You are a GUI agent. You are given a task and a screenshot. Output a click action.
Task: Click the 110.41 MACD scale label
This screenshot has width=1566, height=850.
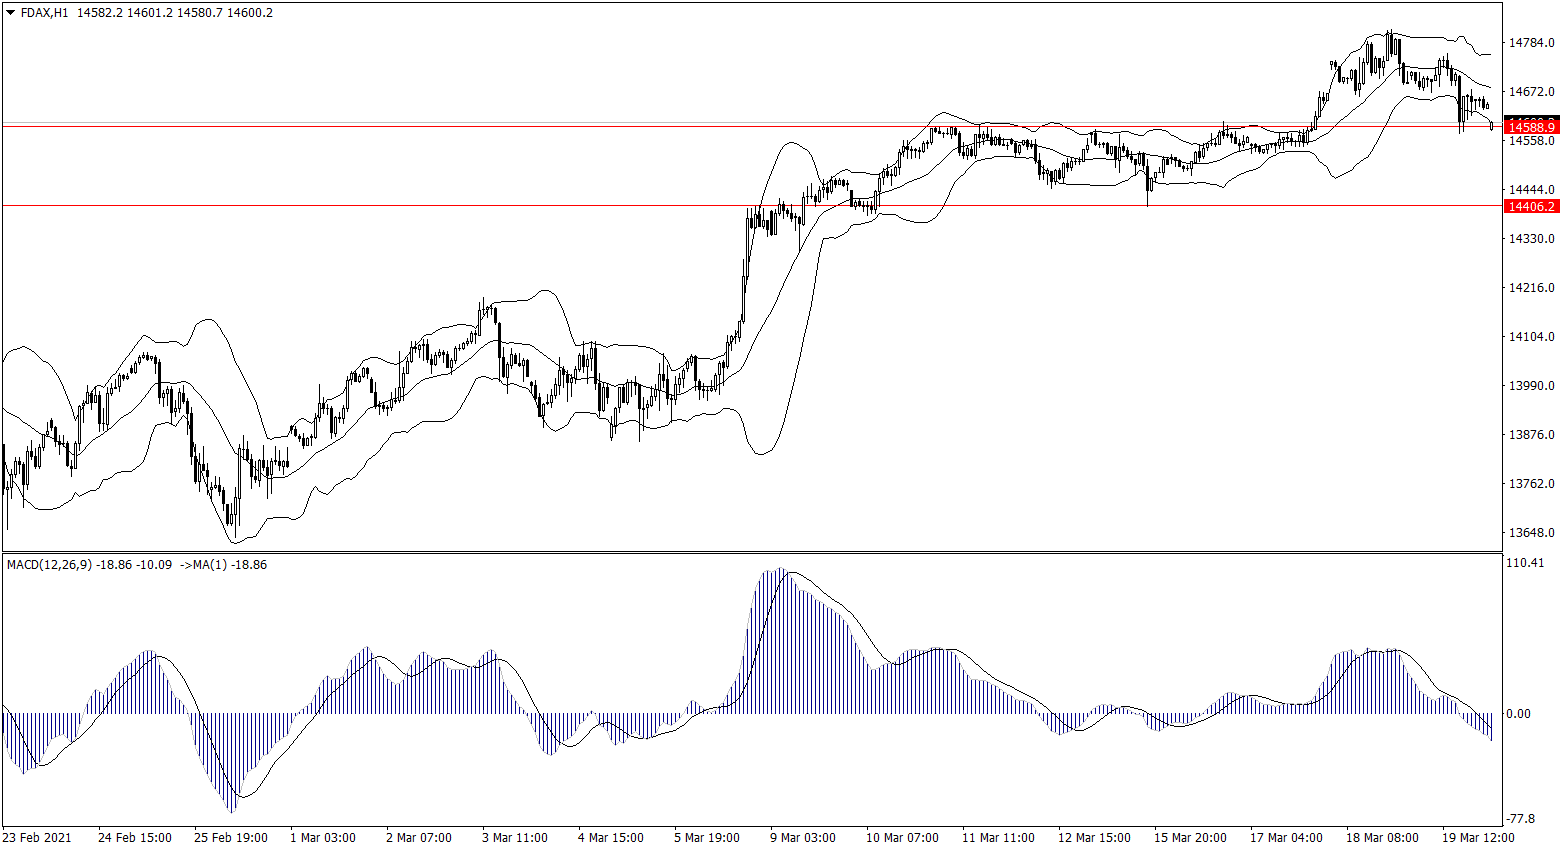1525,563
